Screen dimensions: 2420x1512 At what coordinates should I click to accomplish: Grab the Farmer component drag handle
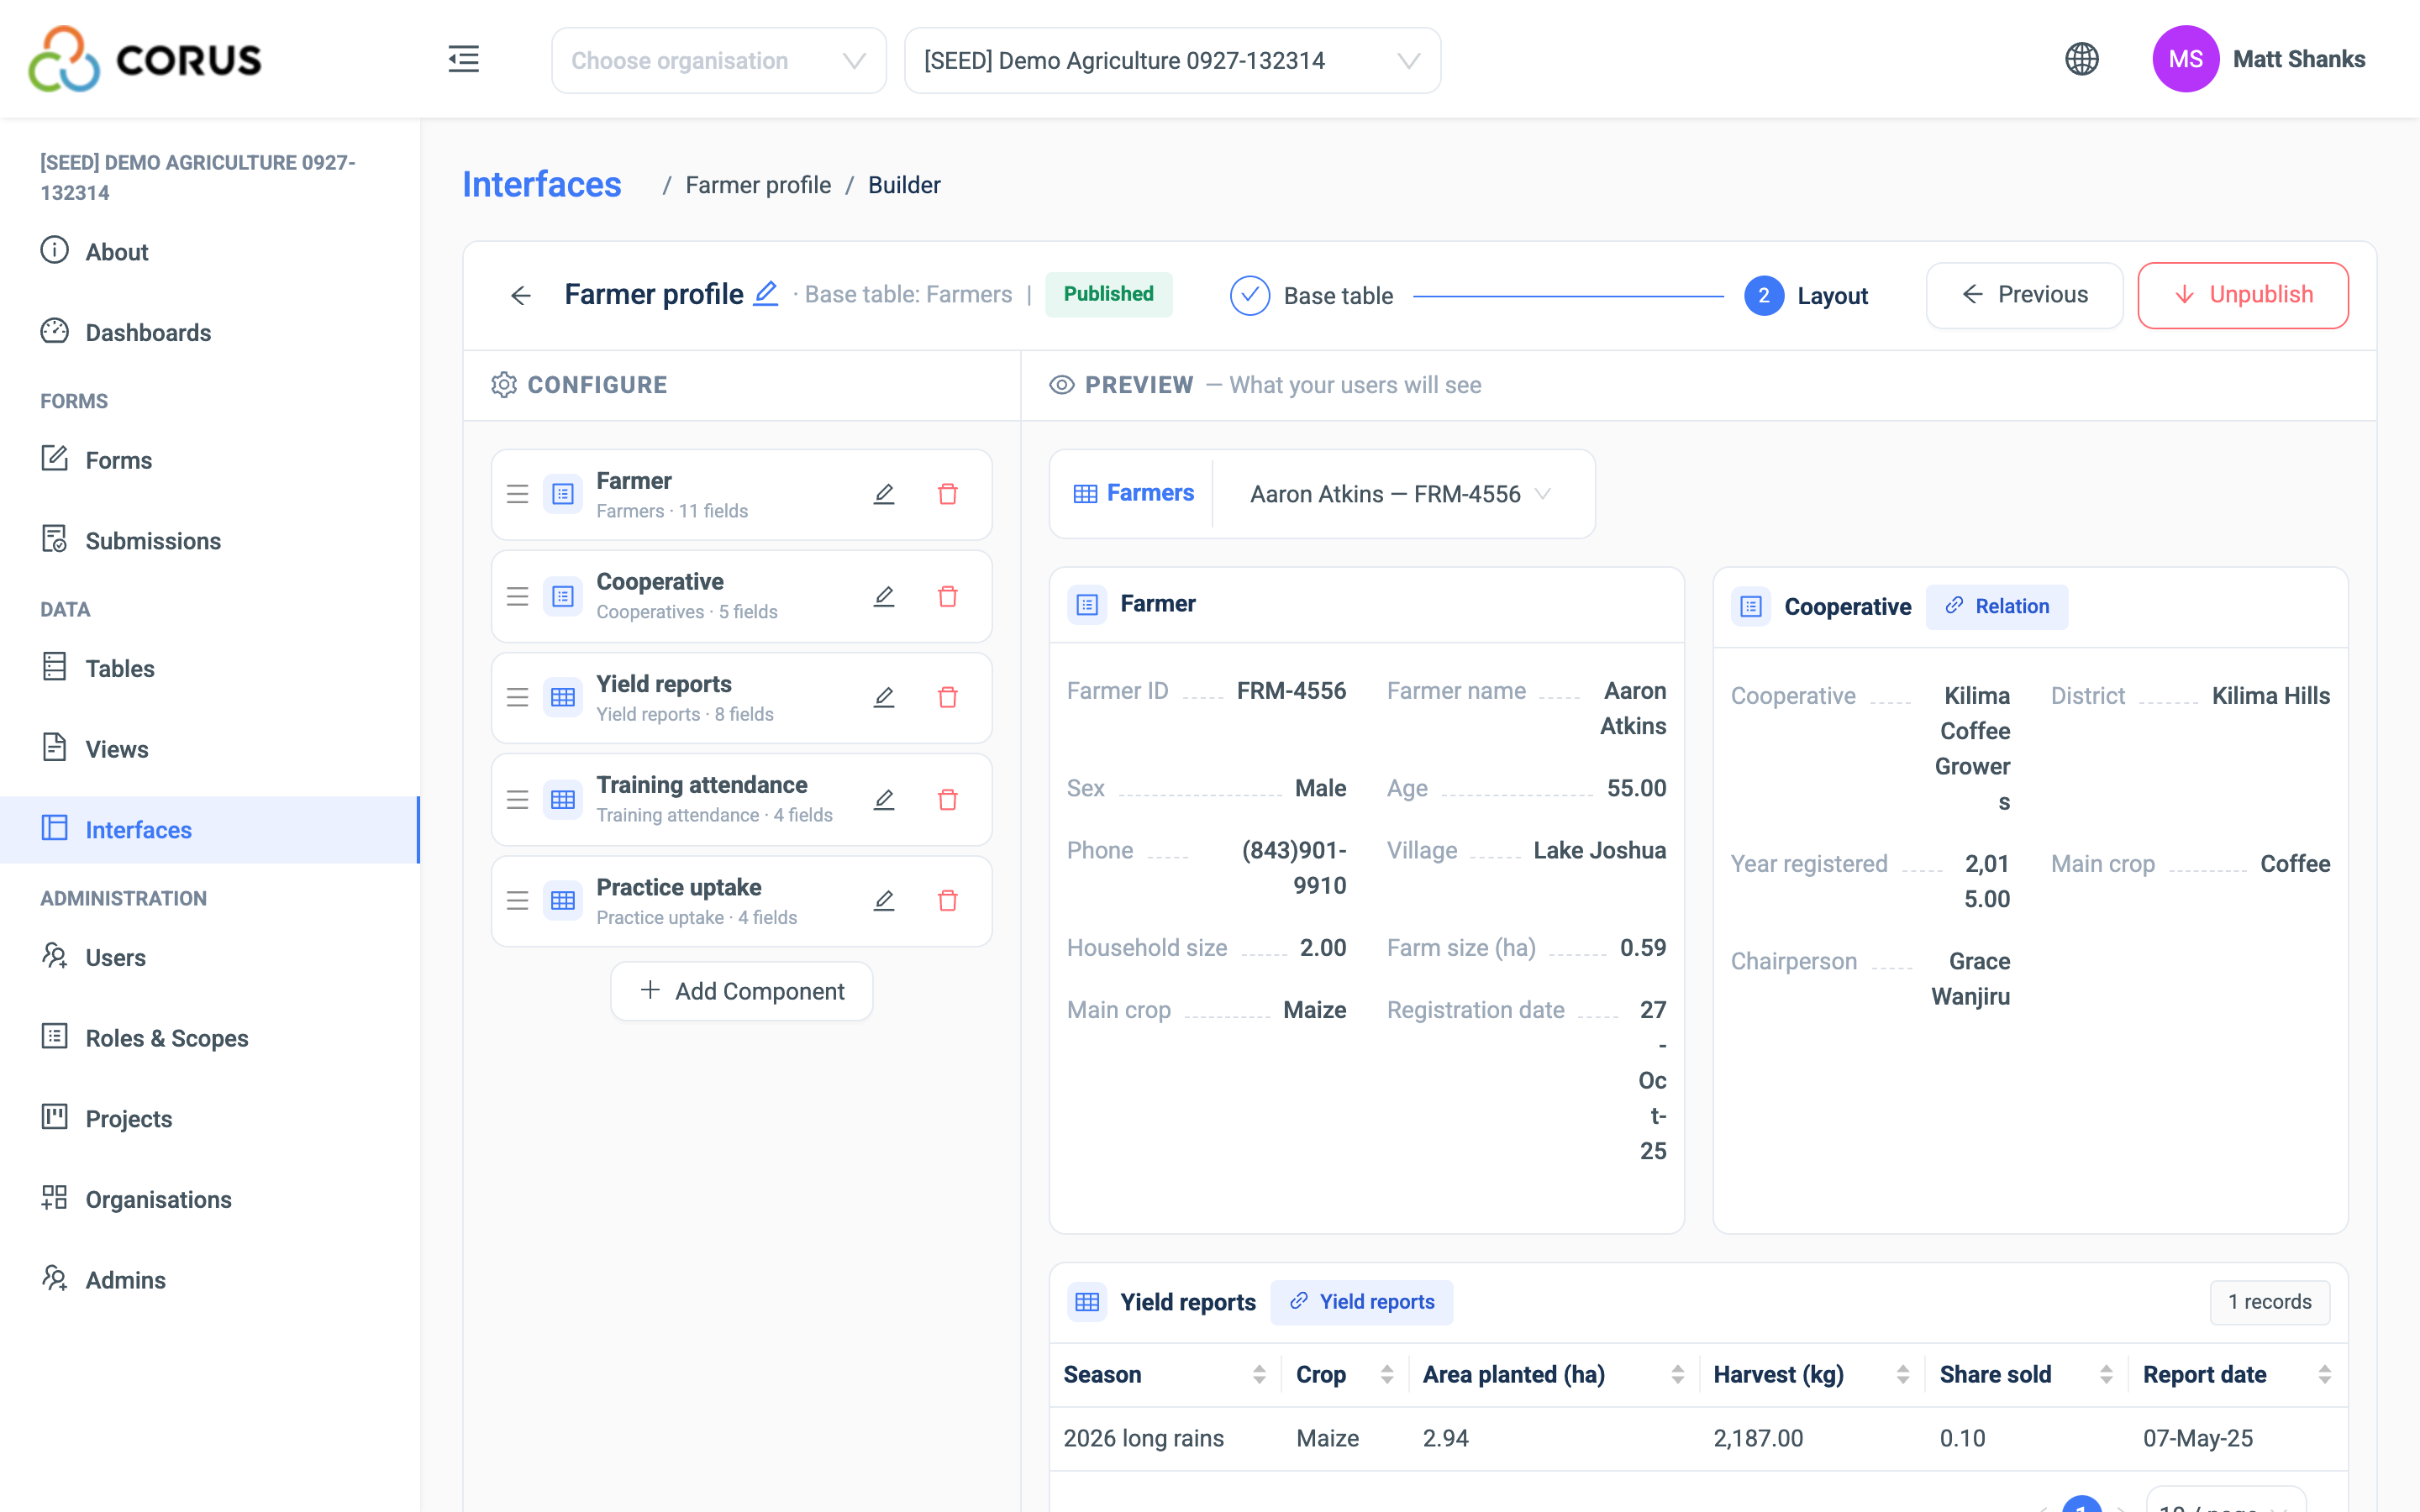pyautogui.click(x=517, y=494)
